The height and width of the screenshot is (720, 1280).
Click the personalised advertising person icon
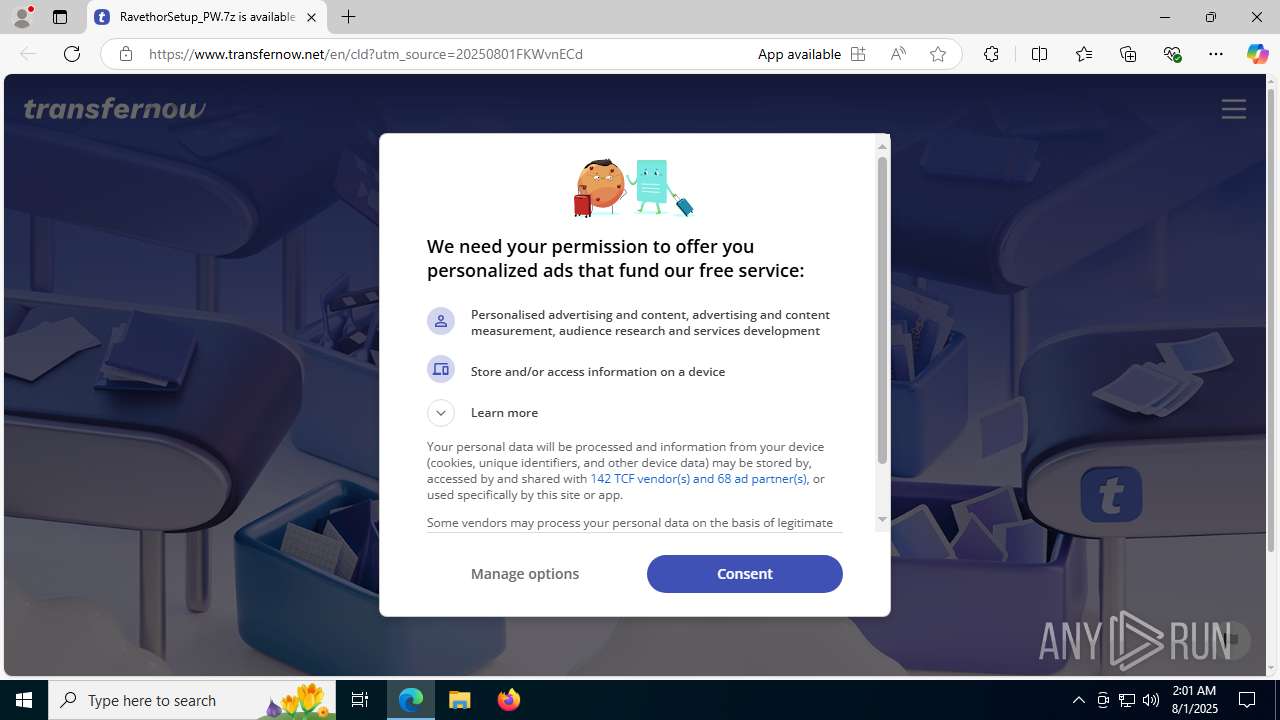click(x=441, y=322)
